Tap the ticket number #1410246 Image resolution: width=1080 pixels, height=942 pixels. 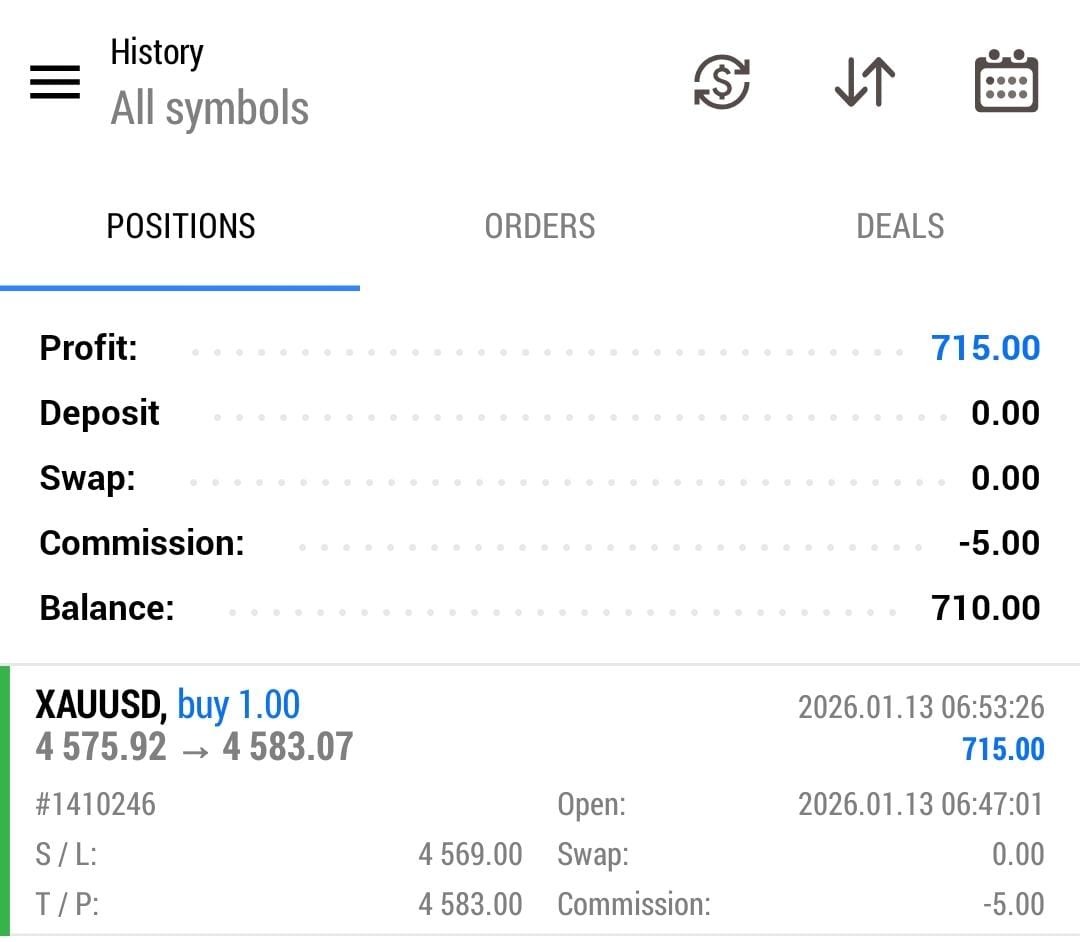[x=96, y=804]
